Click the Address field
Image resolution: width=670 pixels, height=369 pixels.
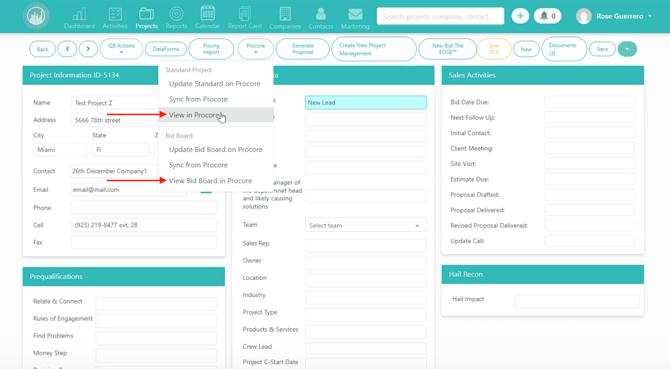pos(115,120)
